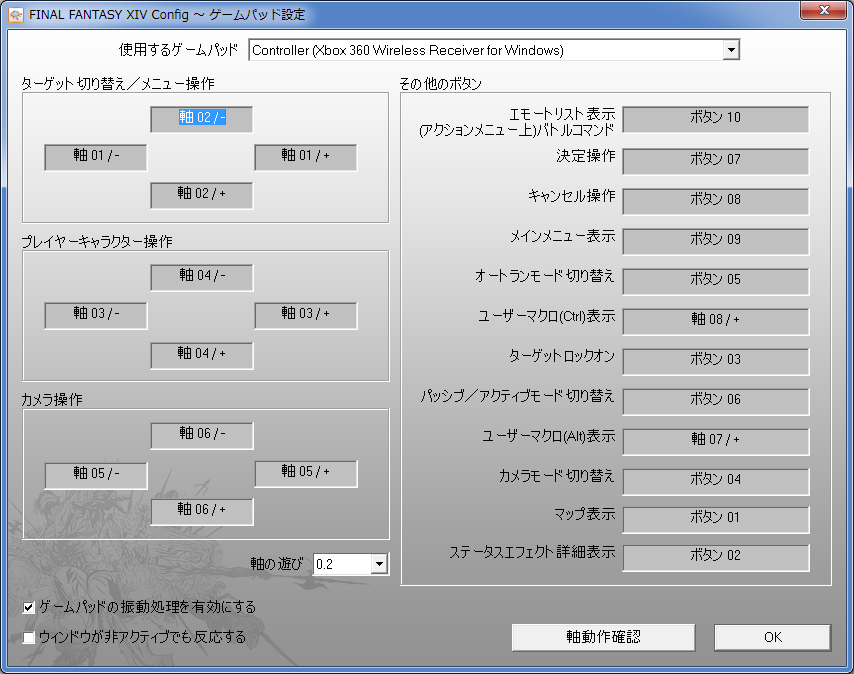This screenshot has width=854, height=674.
Task: Choose the 軸 06 / + camera field
Action: coord(202,512)
